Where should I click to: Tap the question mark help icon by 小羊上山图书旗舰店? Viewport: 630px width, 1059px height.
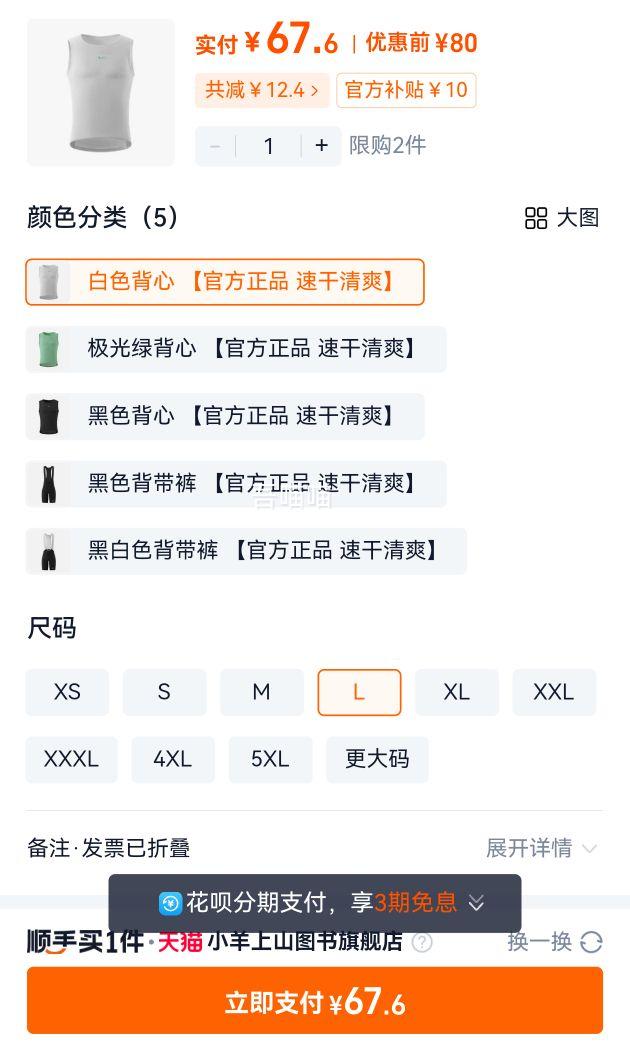click(422, 942)
